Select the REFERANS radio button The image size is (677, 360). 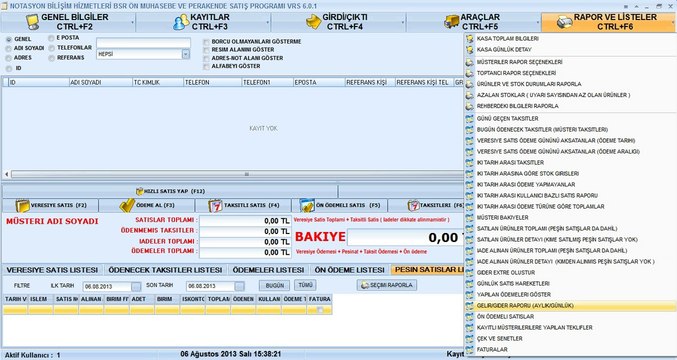[x=51, y=58]
